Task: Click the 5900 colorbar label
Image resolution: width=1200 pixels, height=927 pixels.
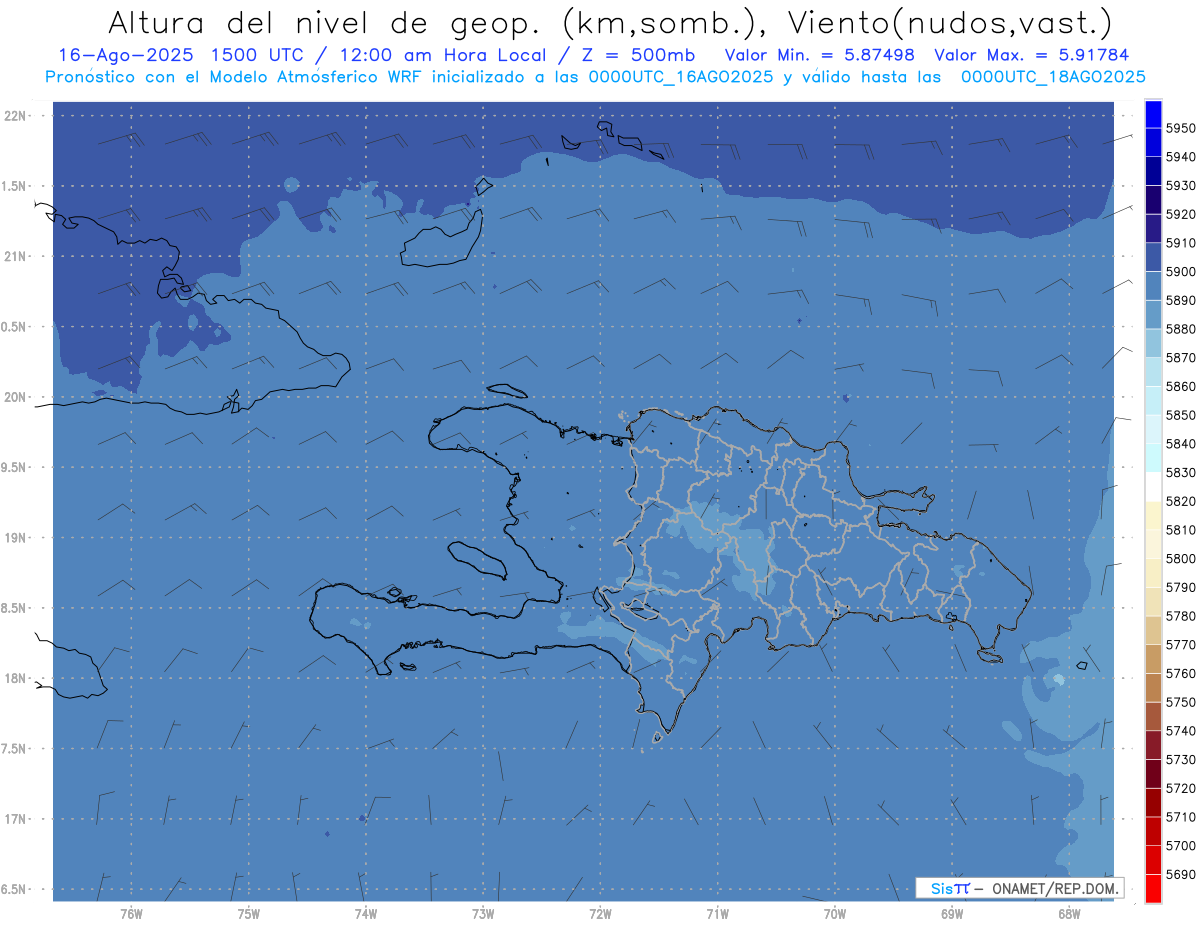Action: 1180,271
